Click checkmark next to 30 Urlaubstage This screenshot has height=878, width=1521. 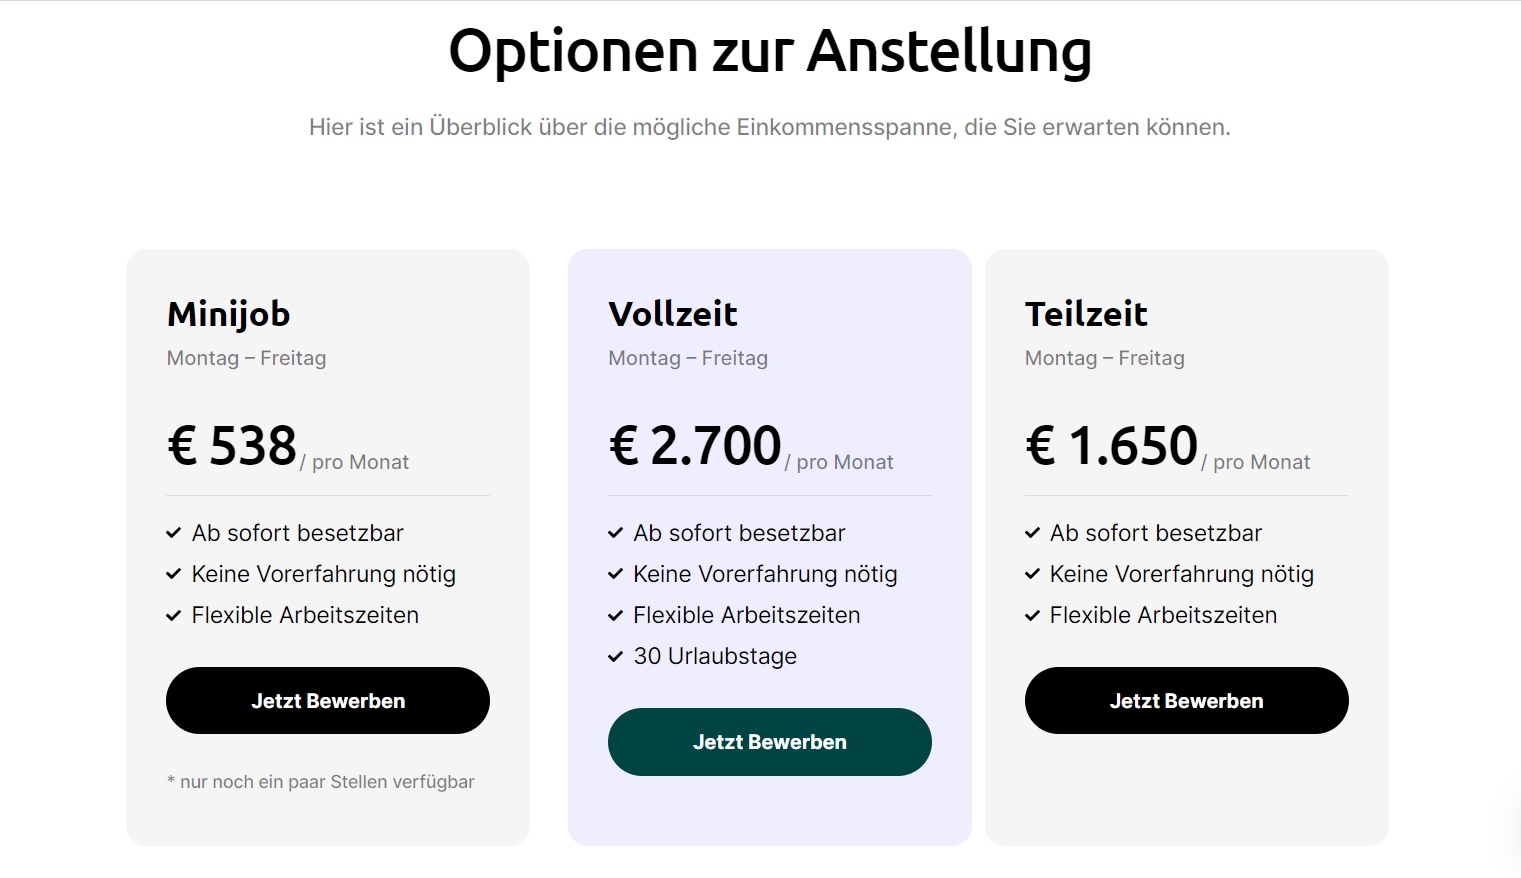[616, 656]
